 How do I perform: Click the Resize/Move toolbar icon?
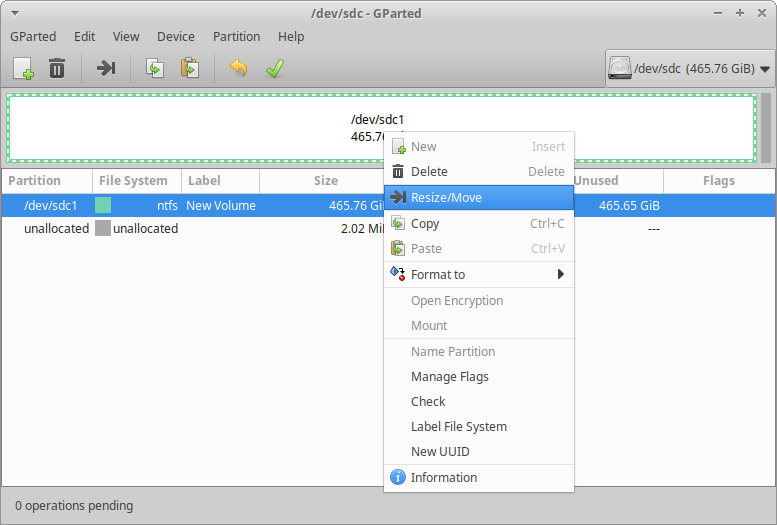click(106, 68)
